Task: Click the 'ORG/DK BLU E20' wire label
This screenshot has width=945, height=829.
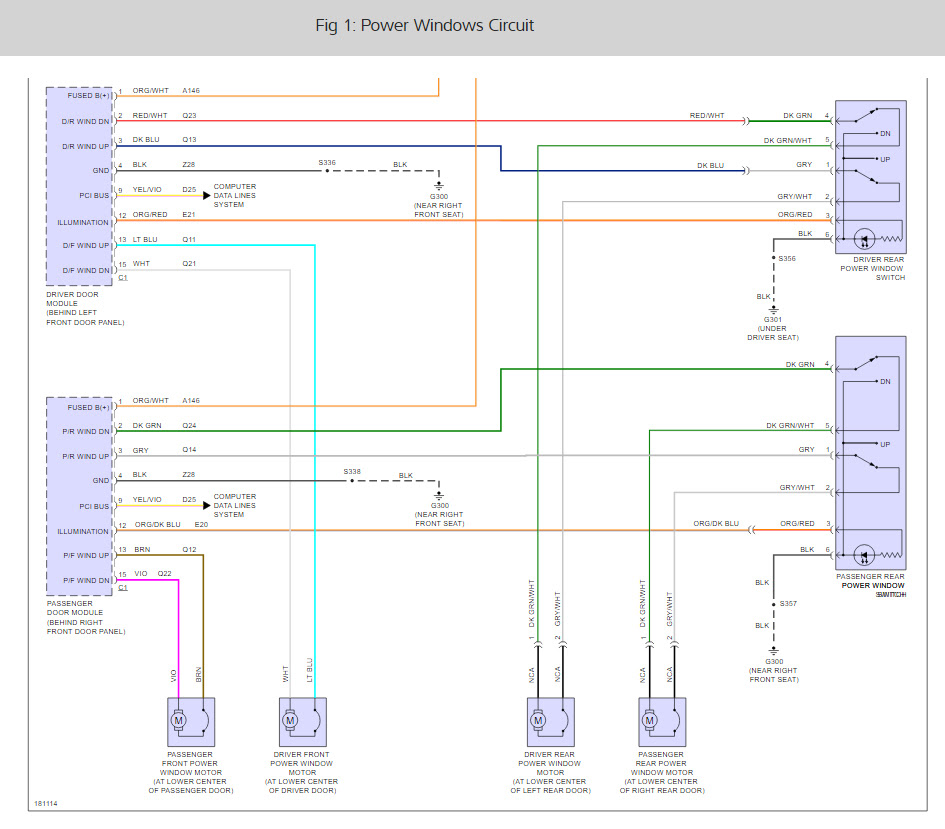Action: (x=171, y=525)
